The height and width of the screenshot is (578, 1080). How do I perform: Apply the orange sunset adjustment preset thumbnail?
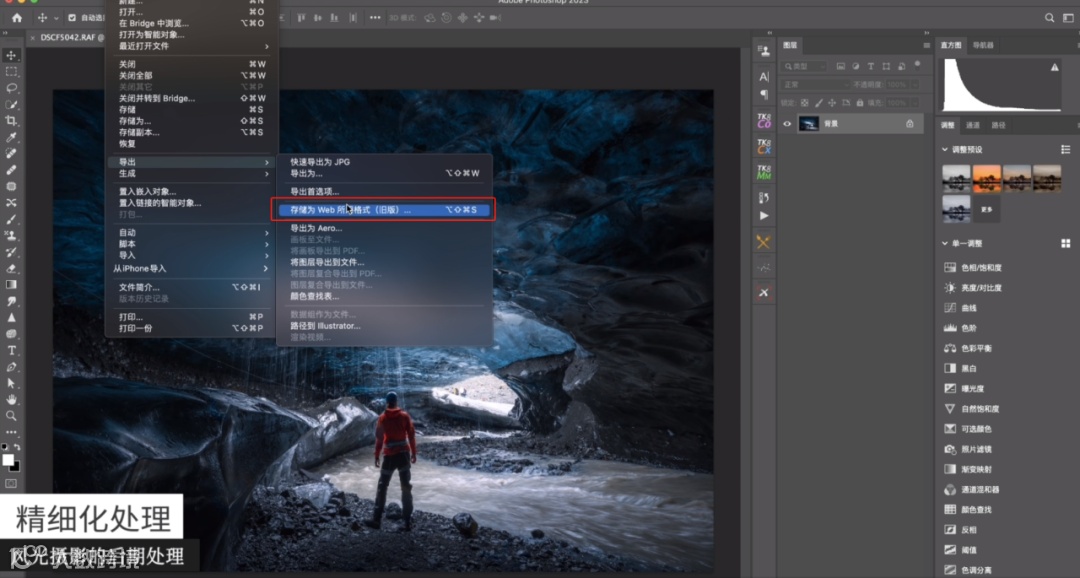[x=986, y=179]
